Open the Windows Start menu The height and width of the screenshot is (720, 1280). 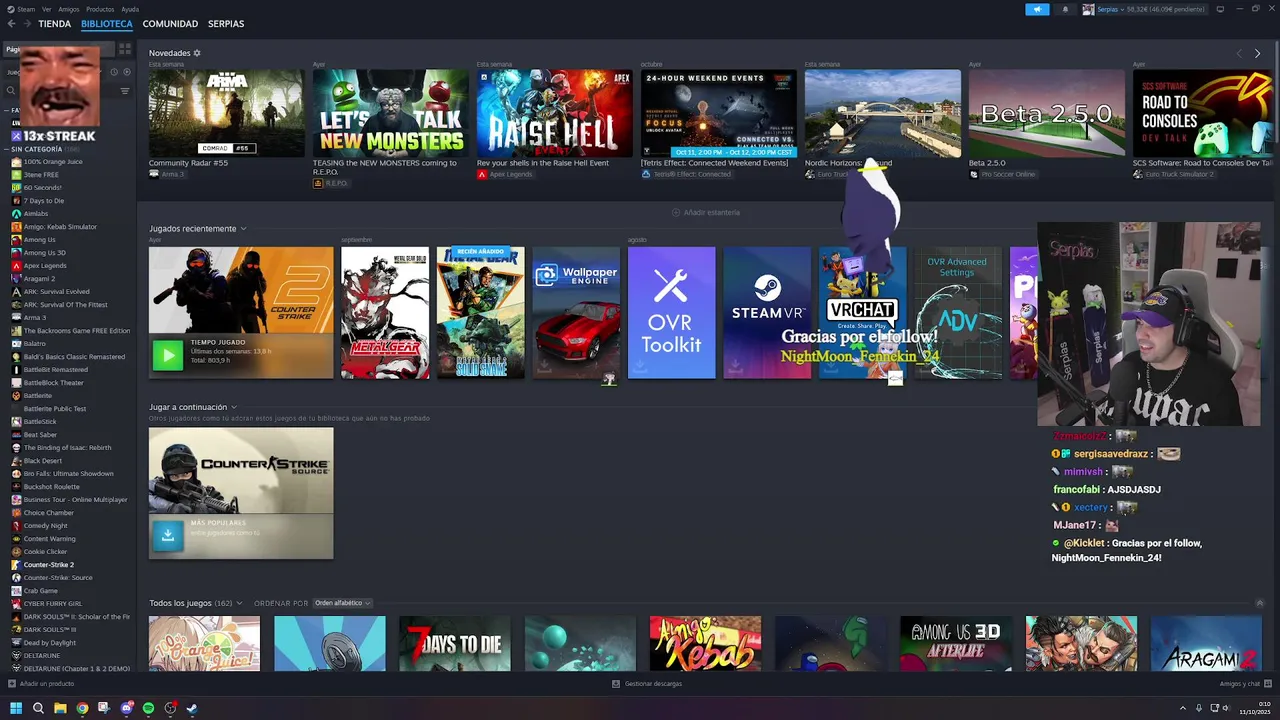(x=16, y=708)
